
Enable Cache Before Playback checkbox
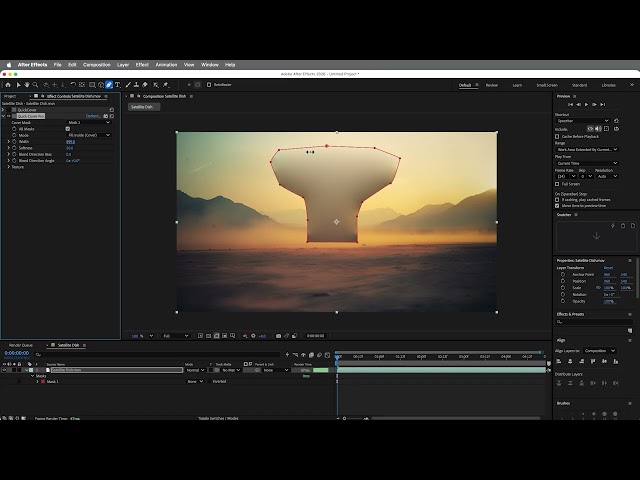pyautogui.click(x=557, y=136)
